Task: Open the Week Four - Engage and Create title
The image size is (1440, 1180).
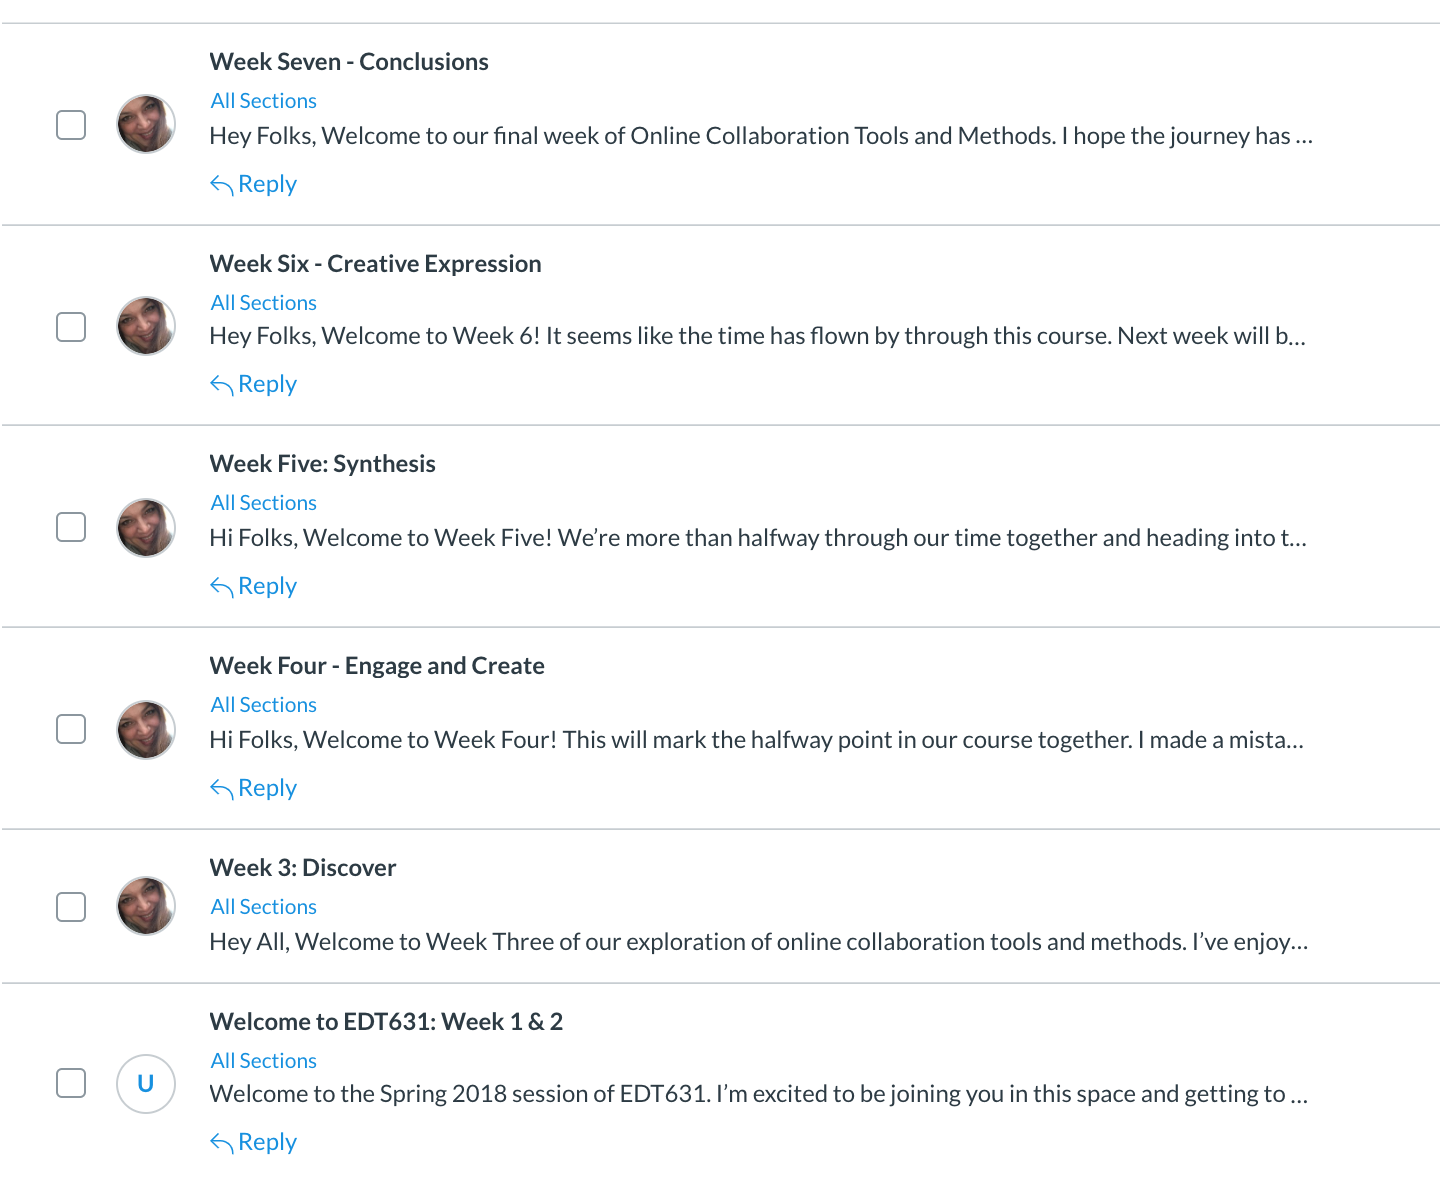Action: [x=377, y=666]
